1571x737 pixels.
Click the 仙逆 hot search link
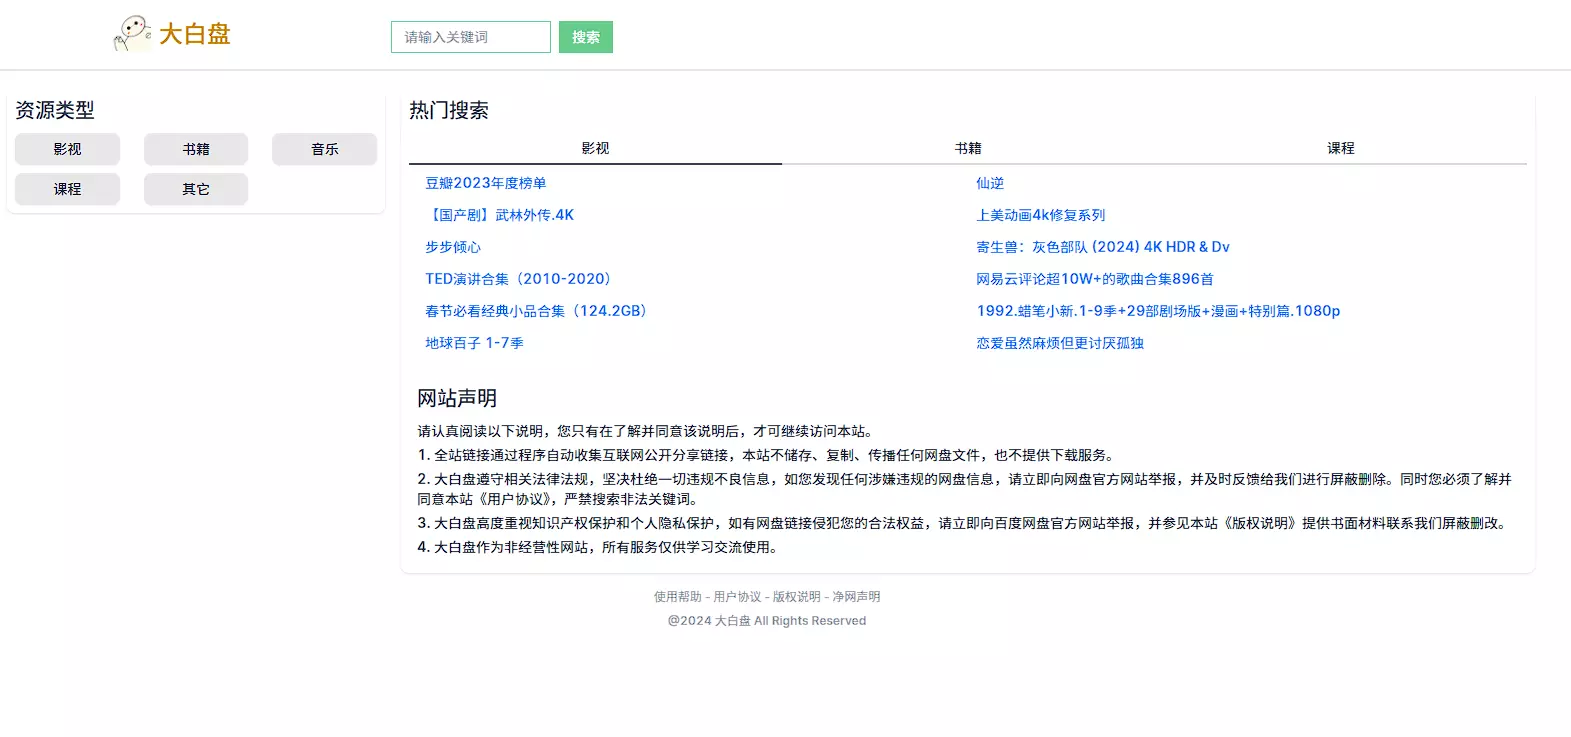990,183
